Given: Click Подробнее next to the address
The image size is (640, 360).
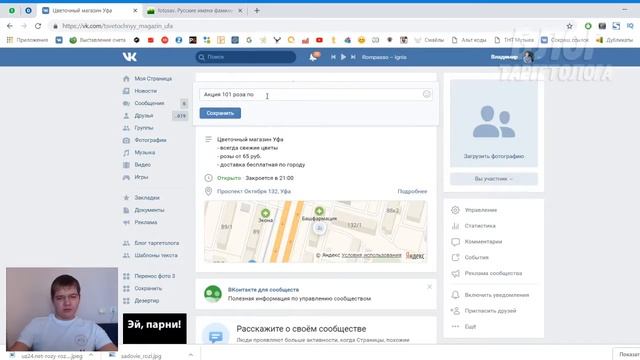Looking at the screenshot, I should click(x=412, y=191).
